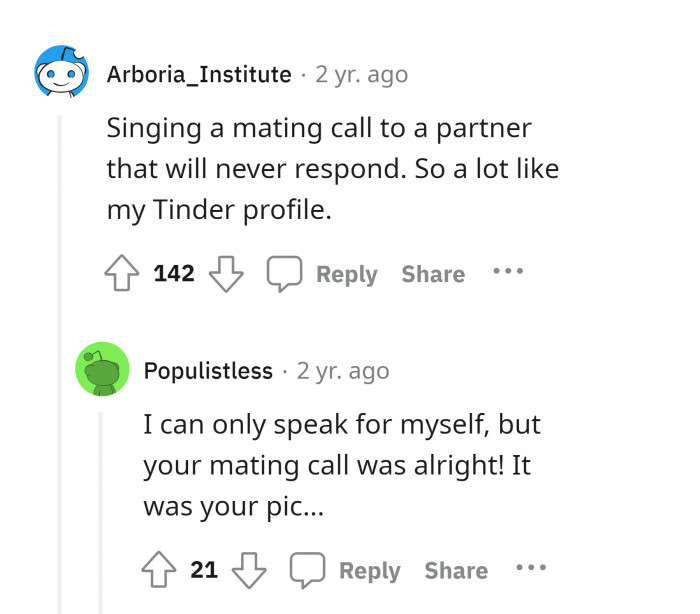Visit the Arboria_Institute username link
700x614 pixels.
(x=199, y=74)
